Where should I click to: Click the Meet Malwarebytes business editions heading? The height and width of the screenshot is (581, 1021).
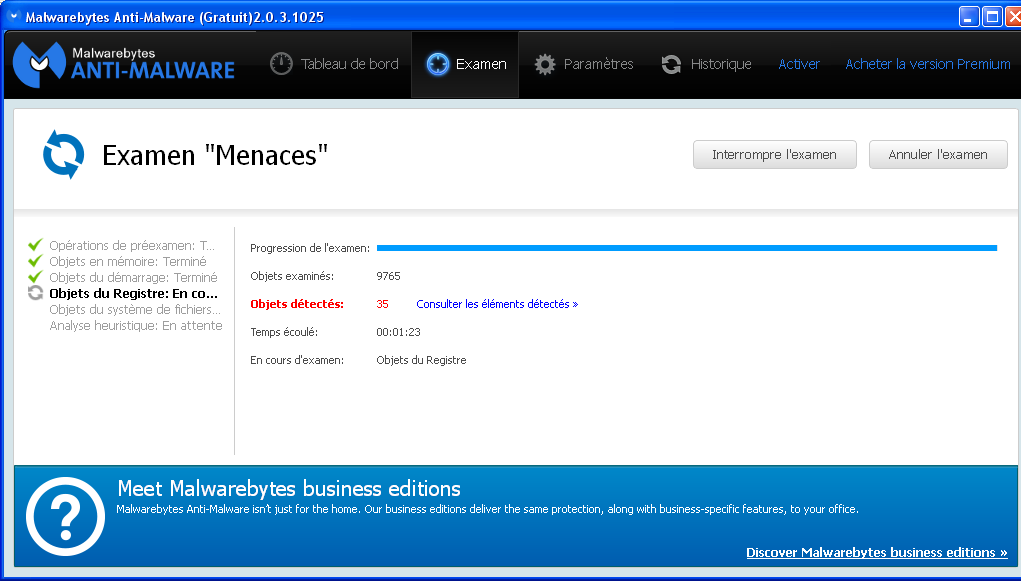tap(289, 489)
